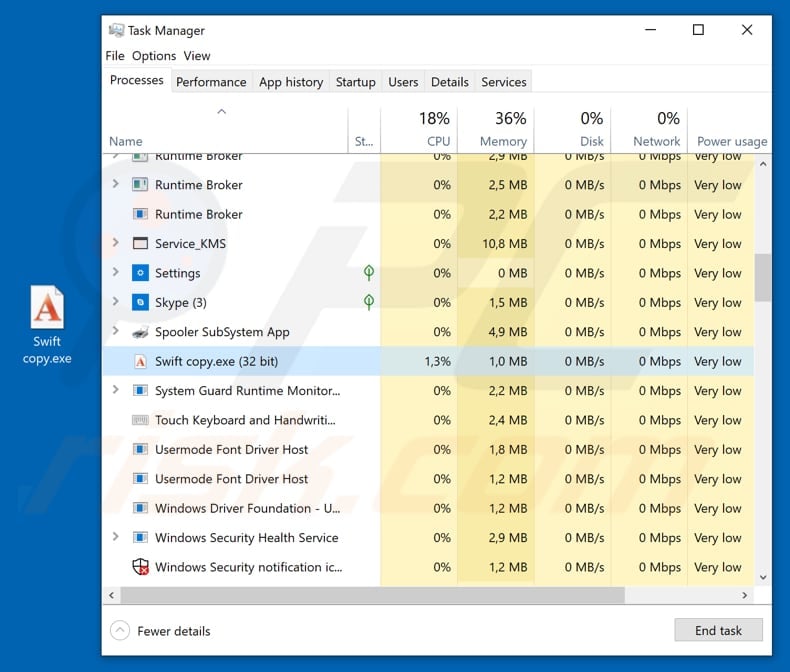Select 'Windows Security notification ic...' row text

coord(248,567)
